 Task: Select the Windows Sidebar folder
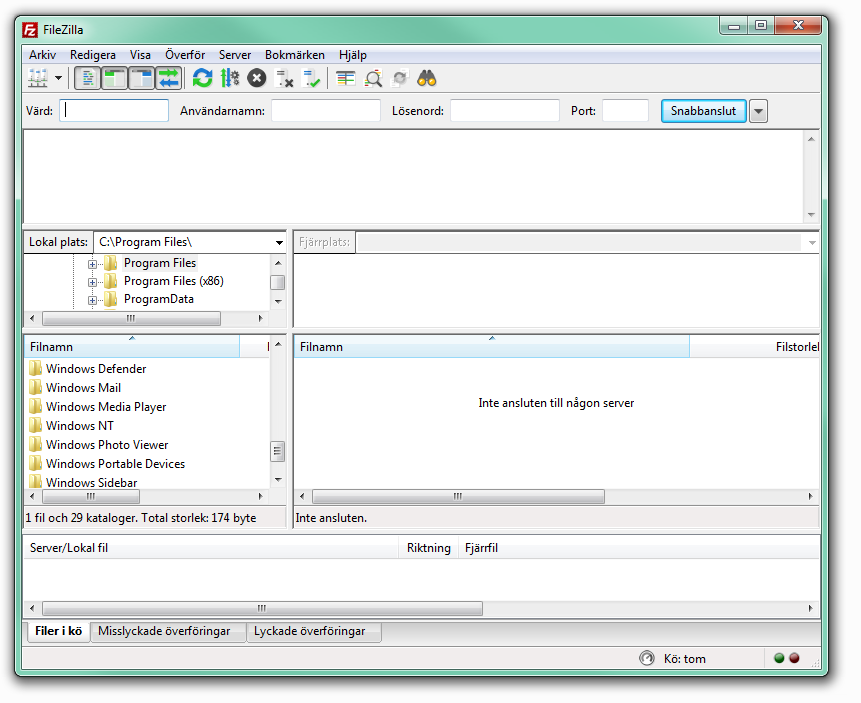pyautogui.click(x=92, y=482)
